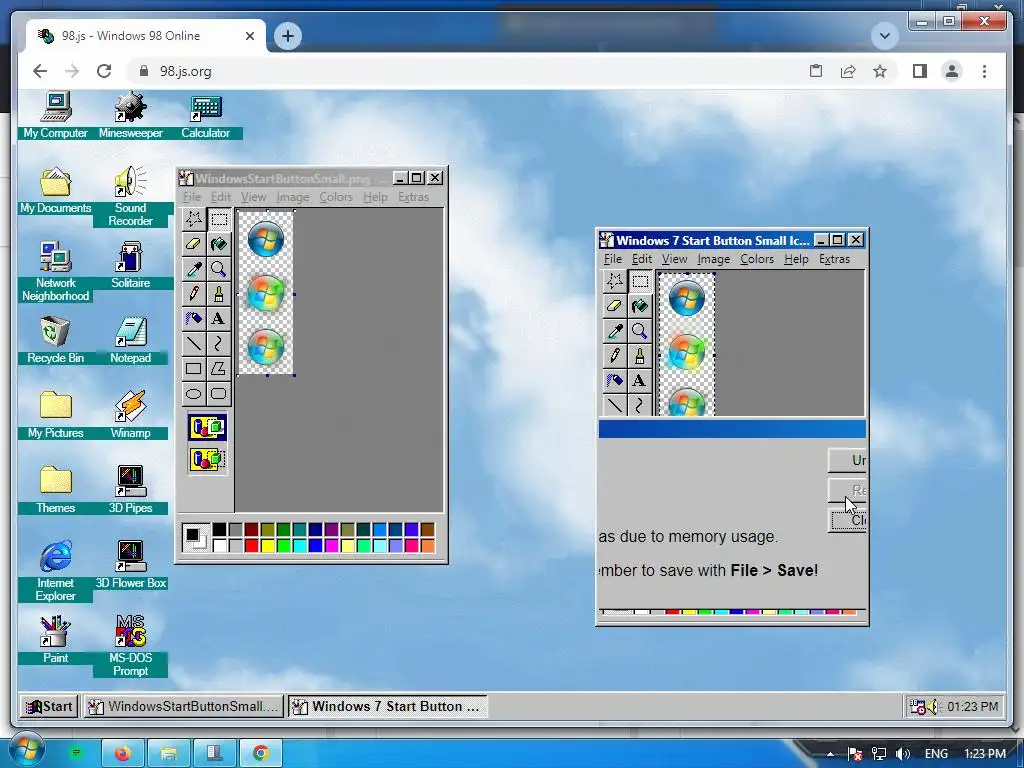This screenshot has width=1024, height=768.
Task: Pick red swatch in left Paint palette
Action: [251, 545]
